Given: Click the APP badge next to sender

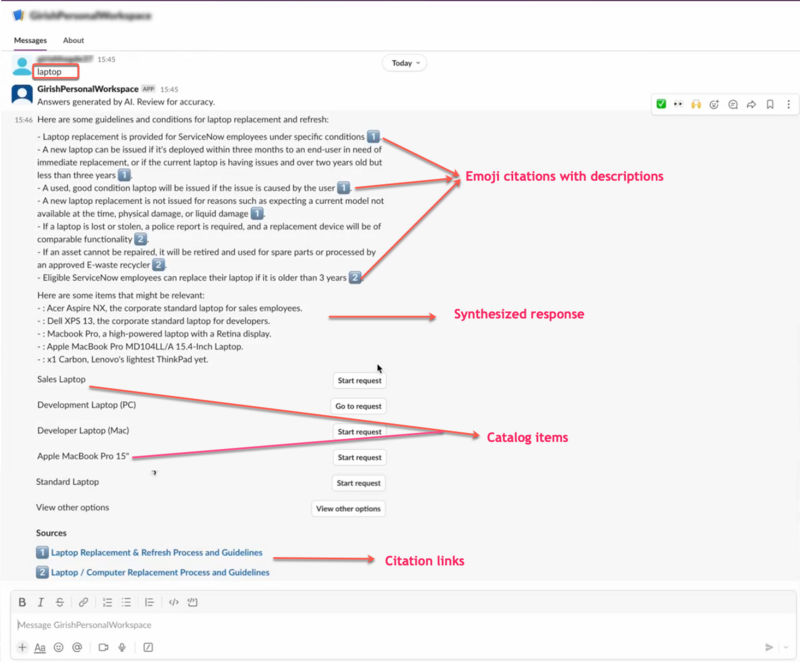Looking at the screenshot, I should (x=148, y=89).
